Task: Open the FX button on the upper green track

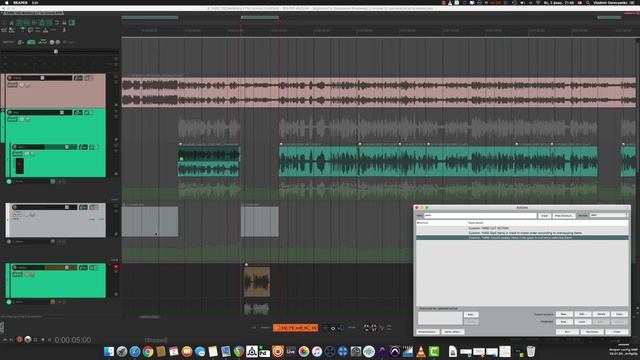Action: coord(78,112)
